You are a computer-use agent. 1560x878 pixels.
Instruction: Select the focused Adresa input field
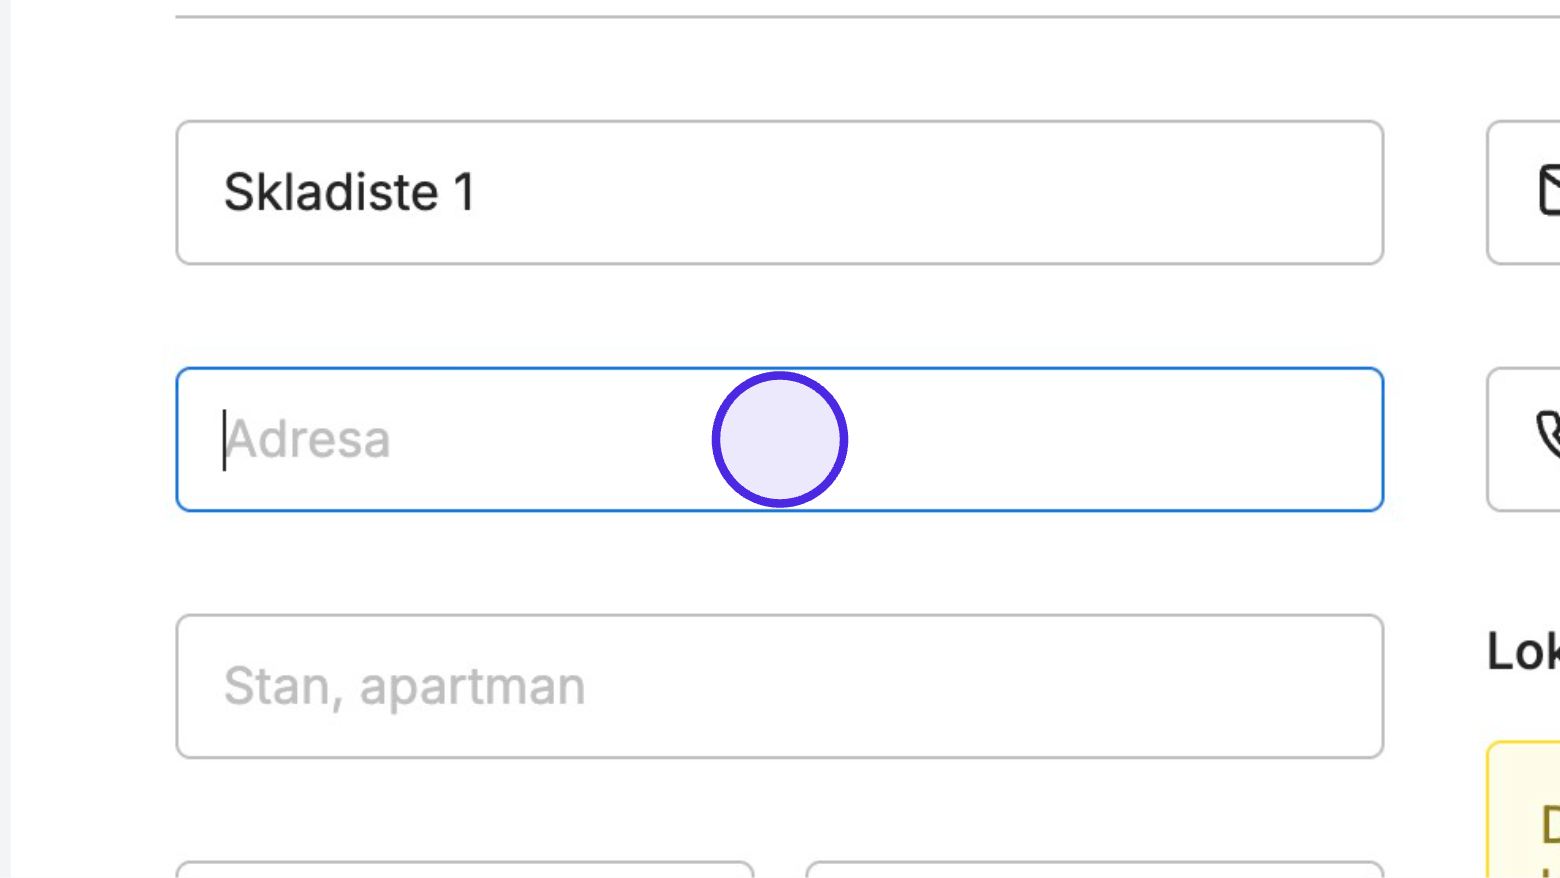point(780,439)
